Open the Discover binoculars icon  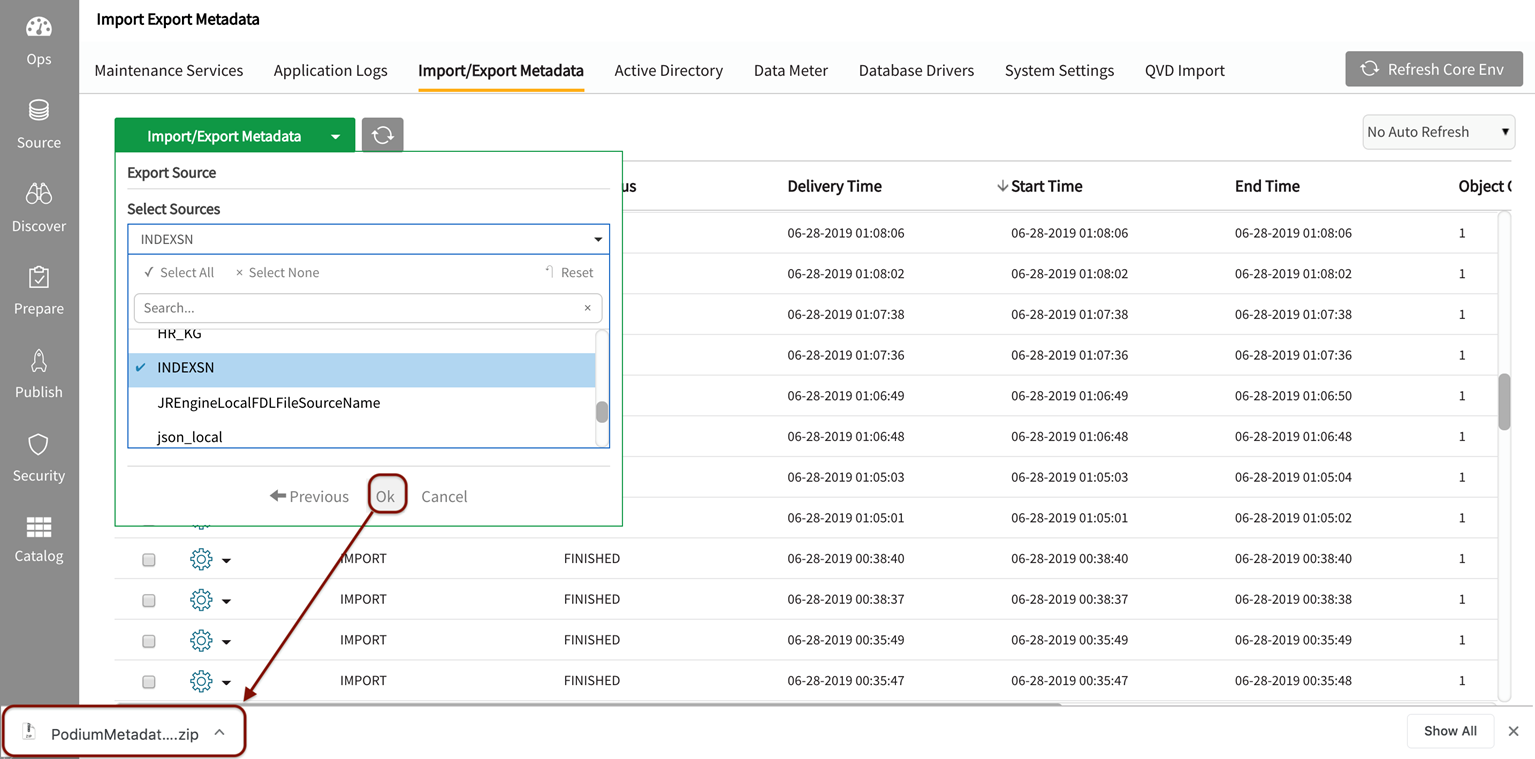(x=39, y=194)
